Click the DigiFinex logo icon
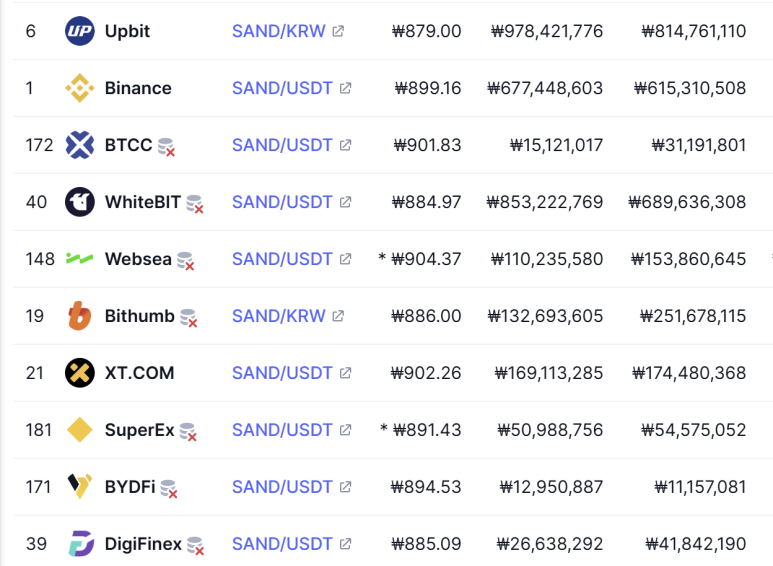Screen dimensions: 773x566 point(81,543)
